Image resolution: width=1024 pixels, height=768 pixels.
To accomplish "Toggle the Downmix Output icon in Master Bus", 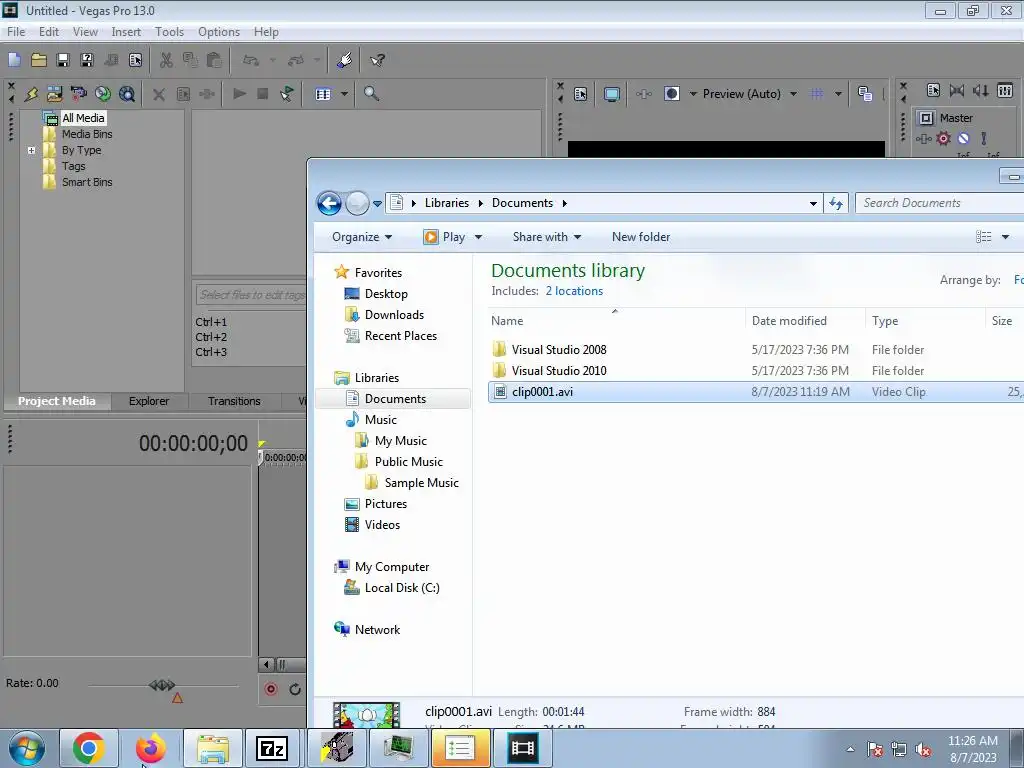I will tap(957, 91).
